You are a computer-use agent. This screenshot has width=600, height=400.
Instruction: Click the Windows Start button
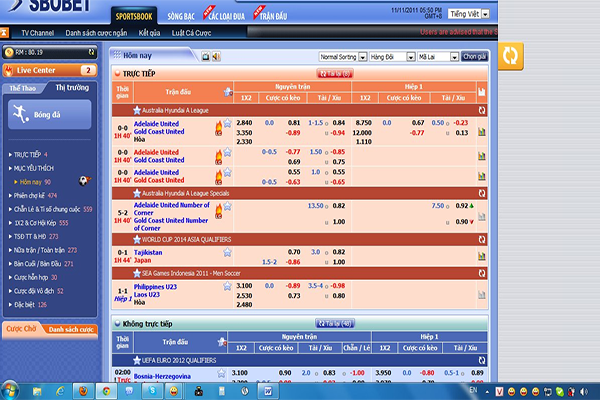click(10, 391)
